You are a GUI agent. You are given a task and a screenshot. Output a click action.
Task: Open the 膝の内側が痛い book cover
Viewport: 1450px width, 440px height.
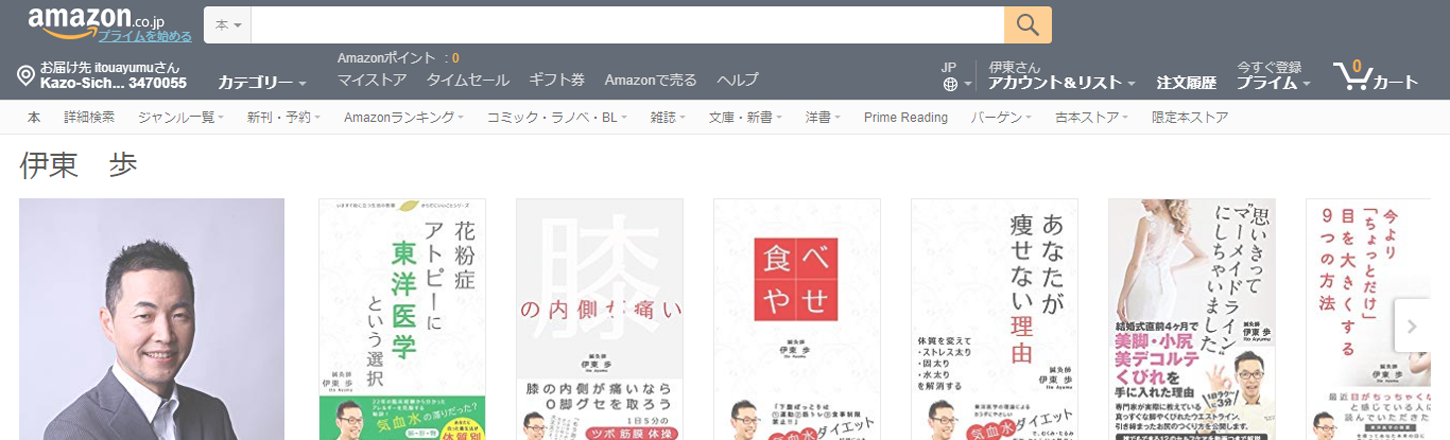click(x=600, y=319)
